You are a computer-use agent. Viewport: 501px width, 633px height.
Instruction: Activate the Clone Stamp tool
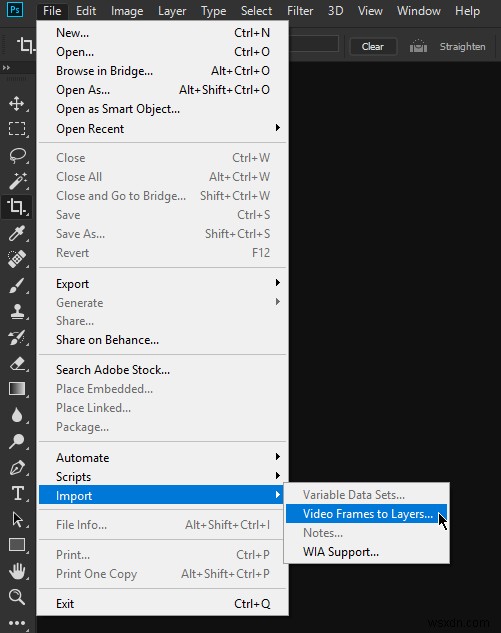click(17, 311)
